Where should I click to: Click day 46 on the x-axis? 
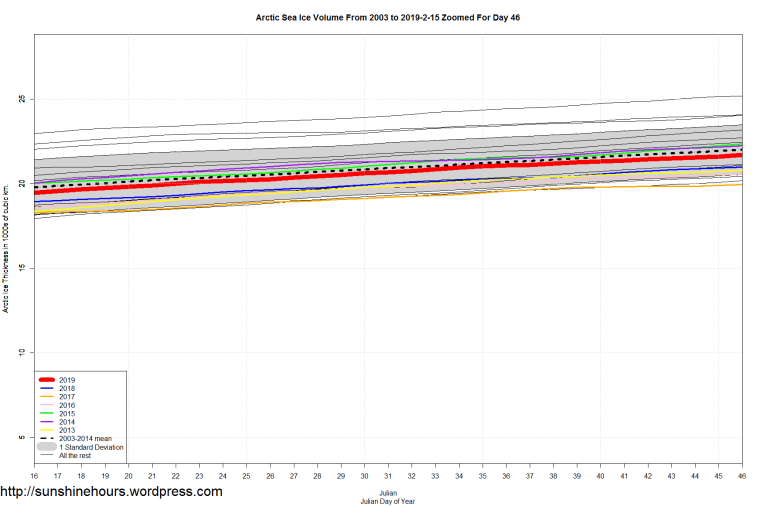[x=741, y=476]
